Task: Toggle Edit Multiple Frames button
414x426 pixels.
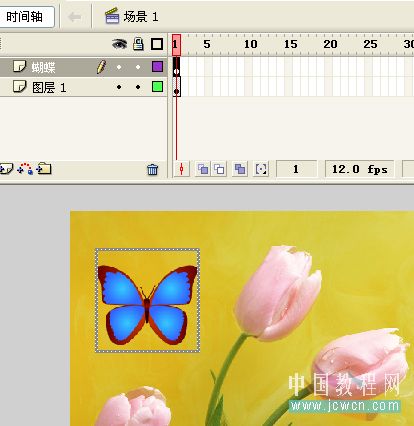Action: point(240,169)
